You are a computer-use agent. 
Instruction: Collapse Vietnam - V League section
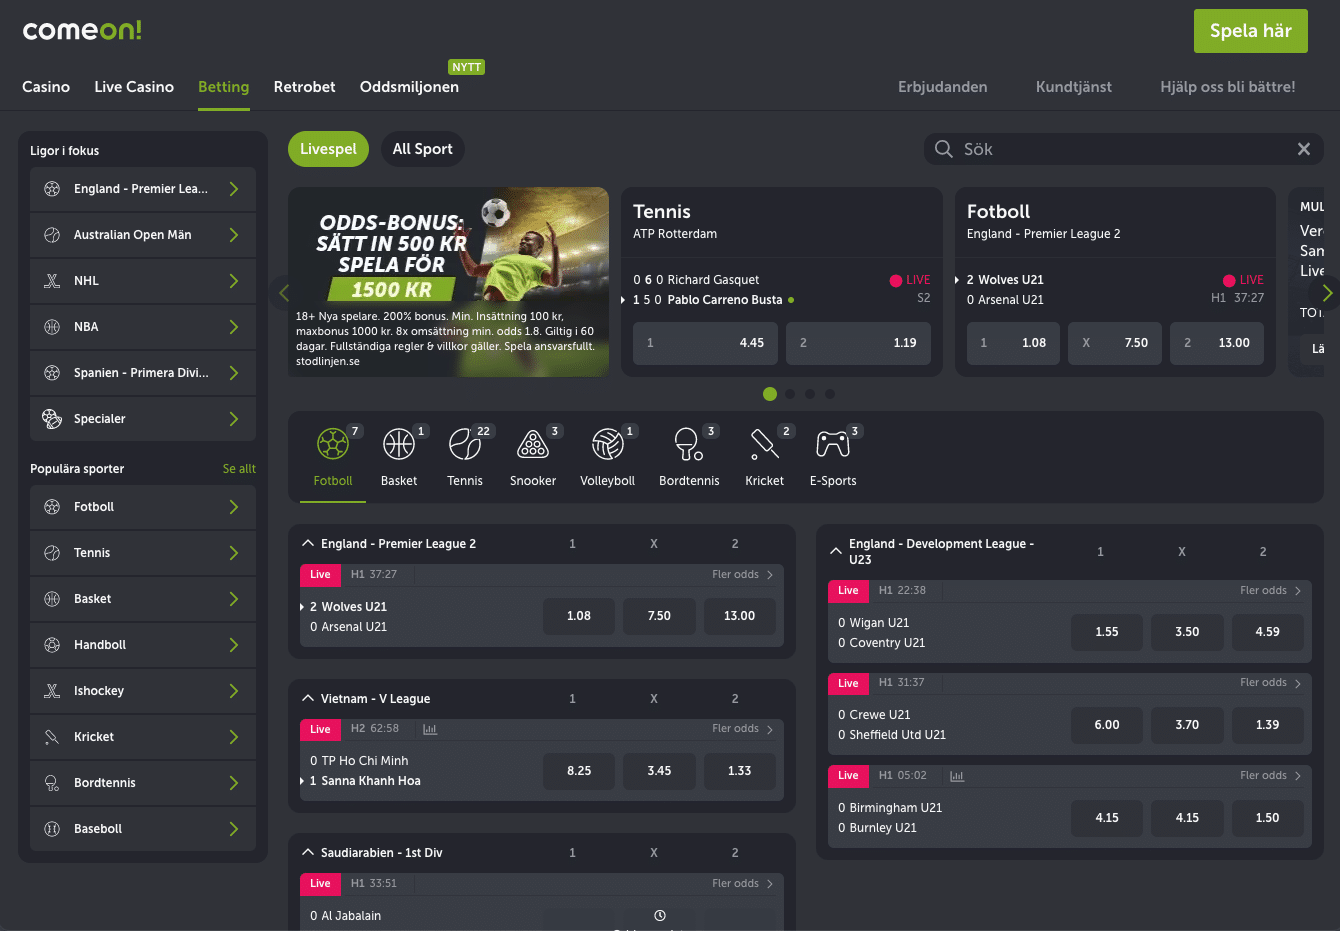pyautogui.click(x=308, y=698)
